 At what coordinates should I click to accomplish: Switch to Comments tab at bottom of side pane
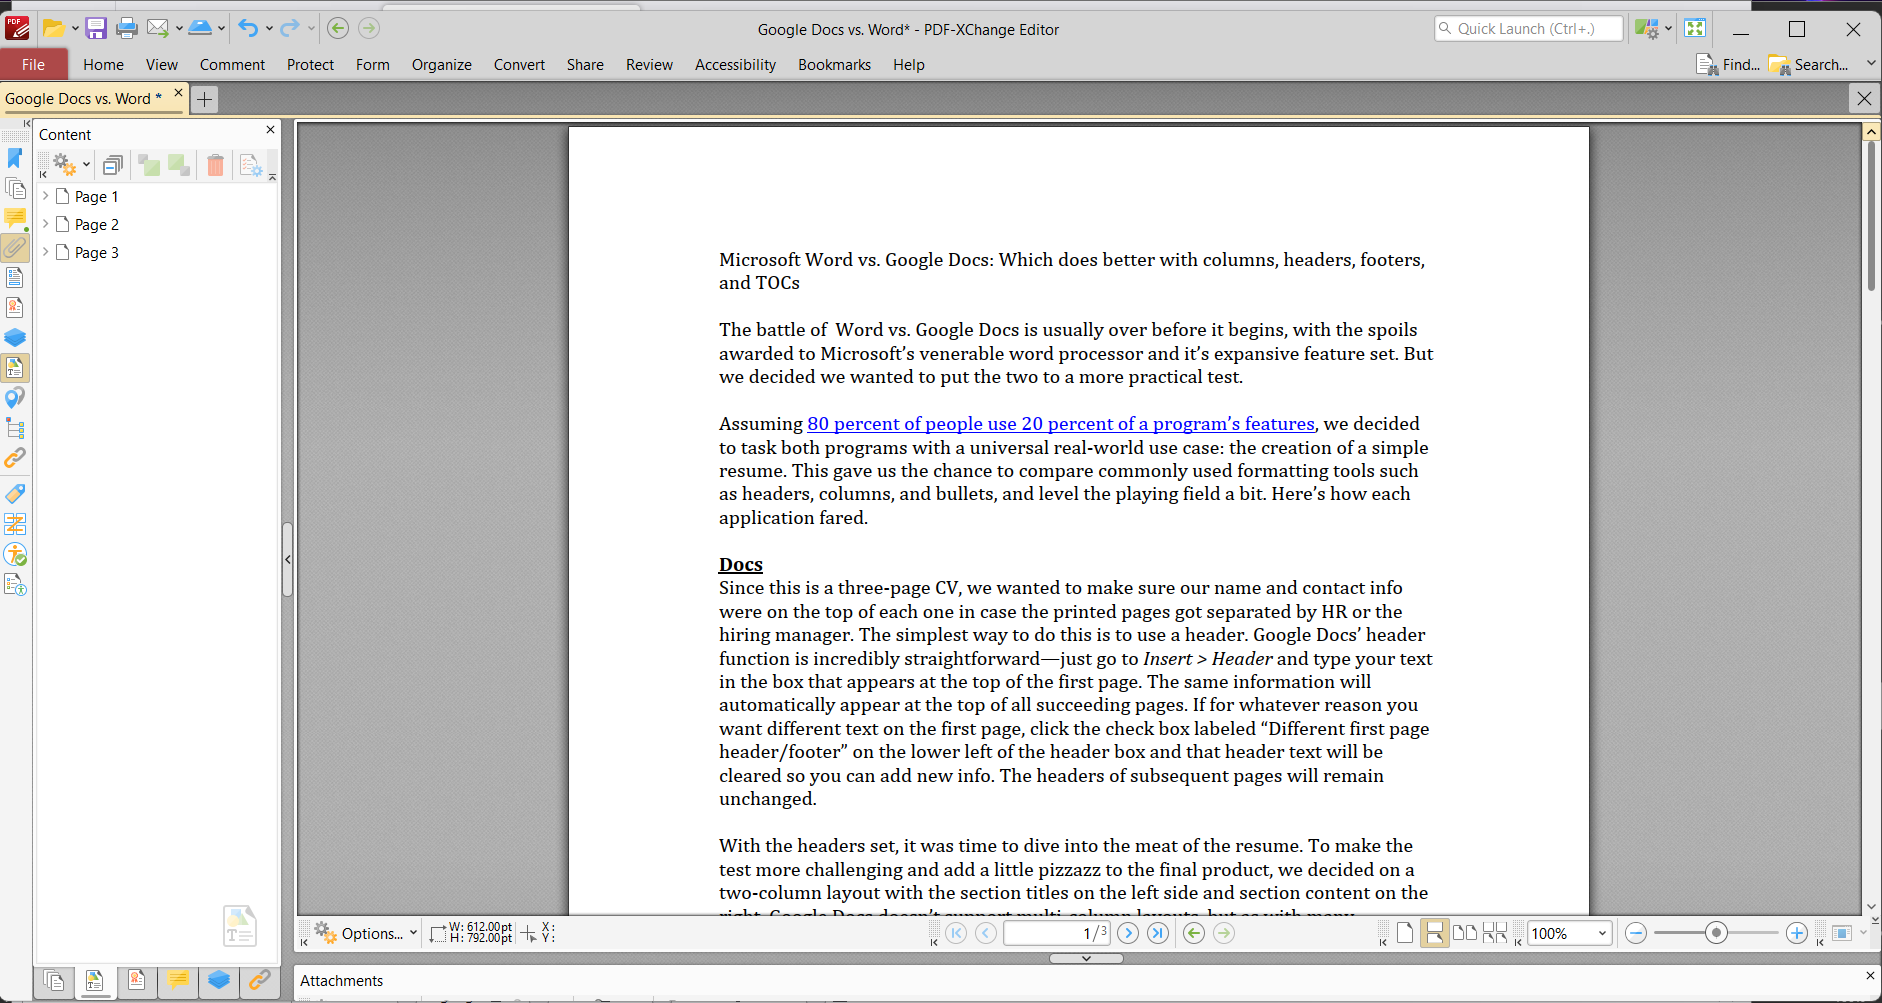point(178,981)
